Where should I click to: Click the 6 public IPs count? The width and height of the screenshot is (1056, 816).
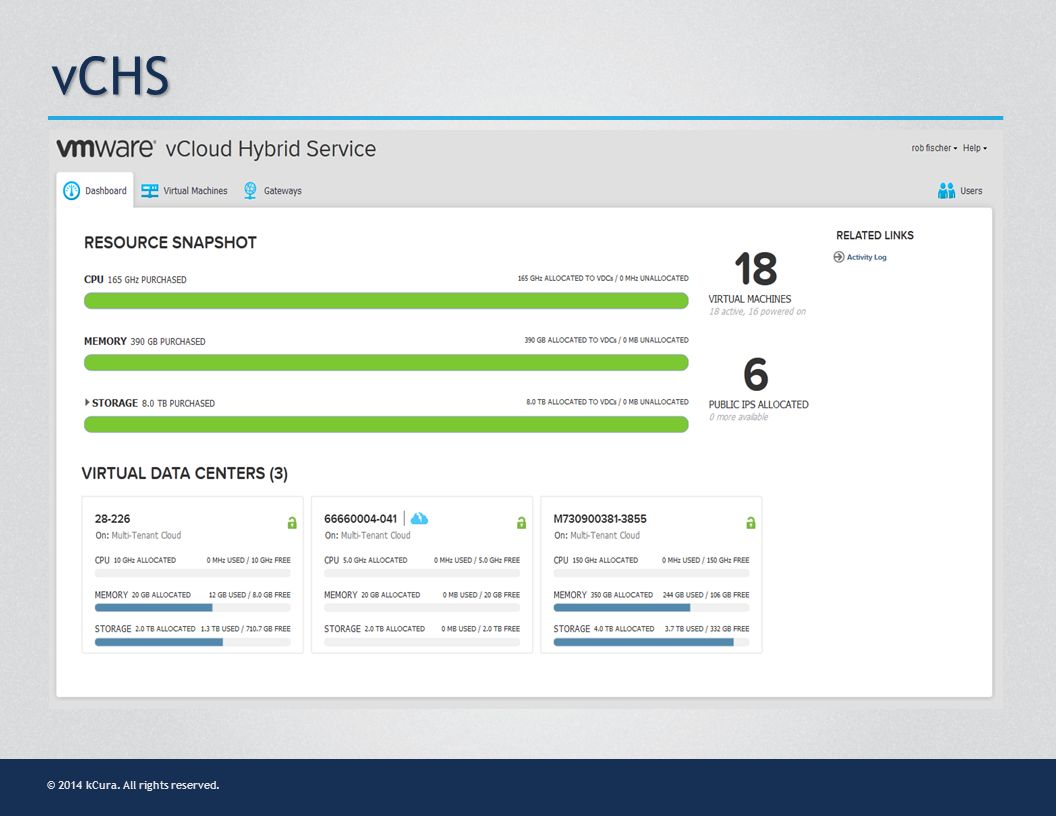(x=756, y=374)
